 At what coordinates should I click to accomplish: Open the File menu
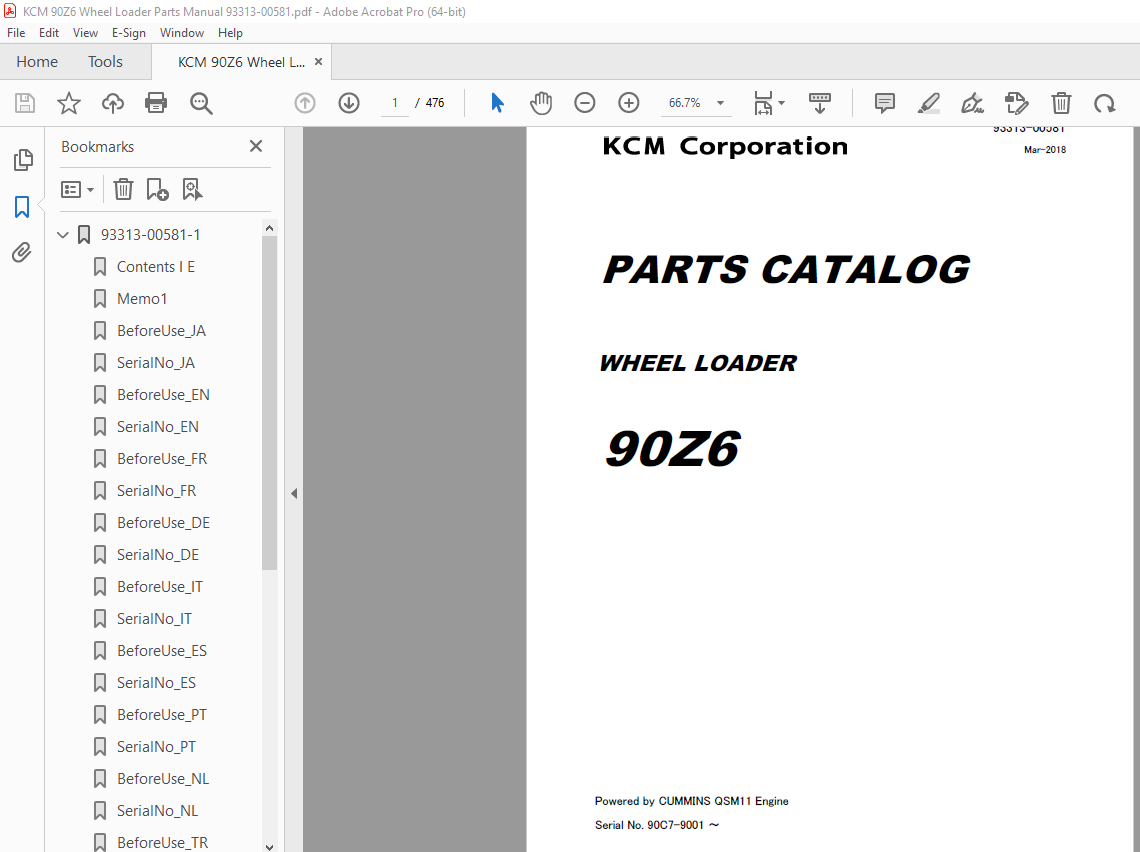point(16,33)
